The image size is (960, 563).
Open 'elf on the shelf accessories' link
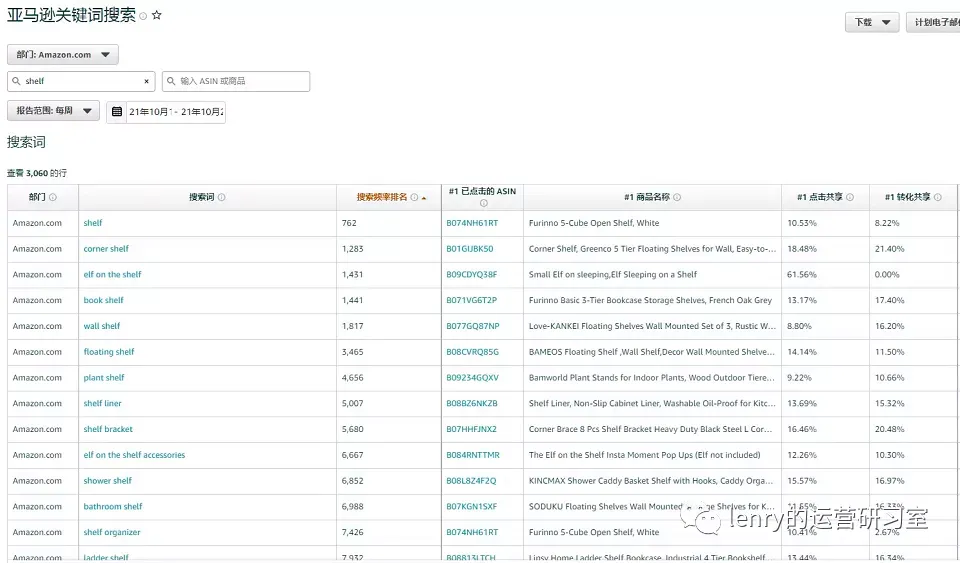coord(134,455)
